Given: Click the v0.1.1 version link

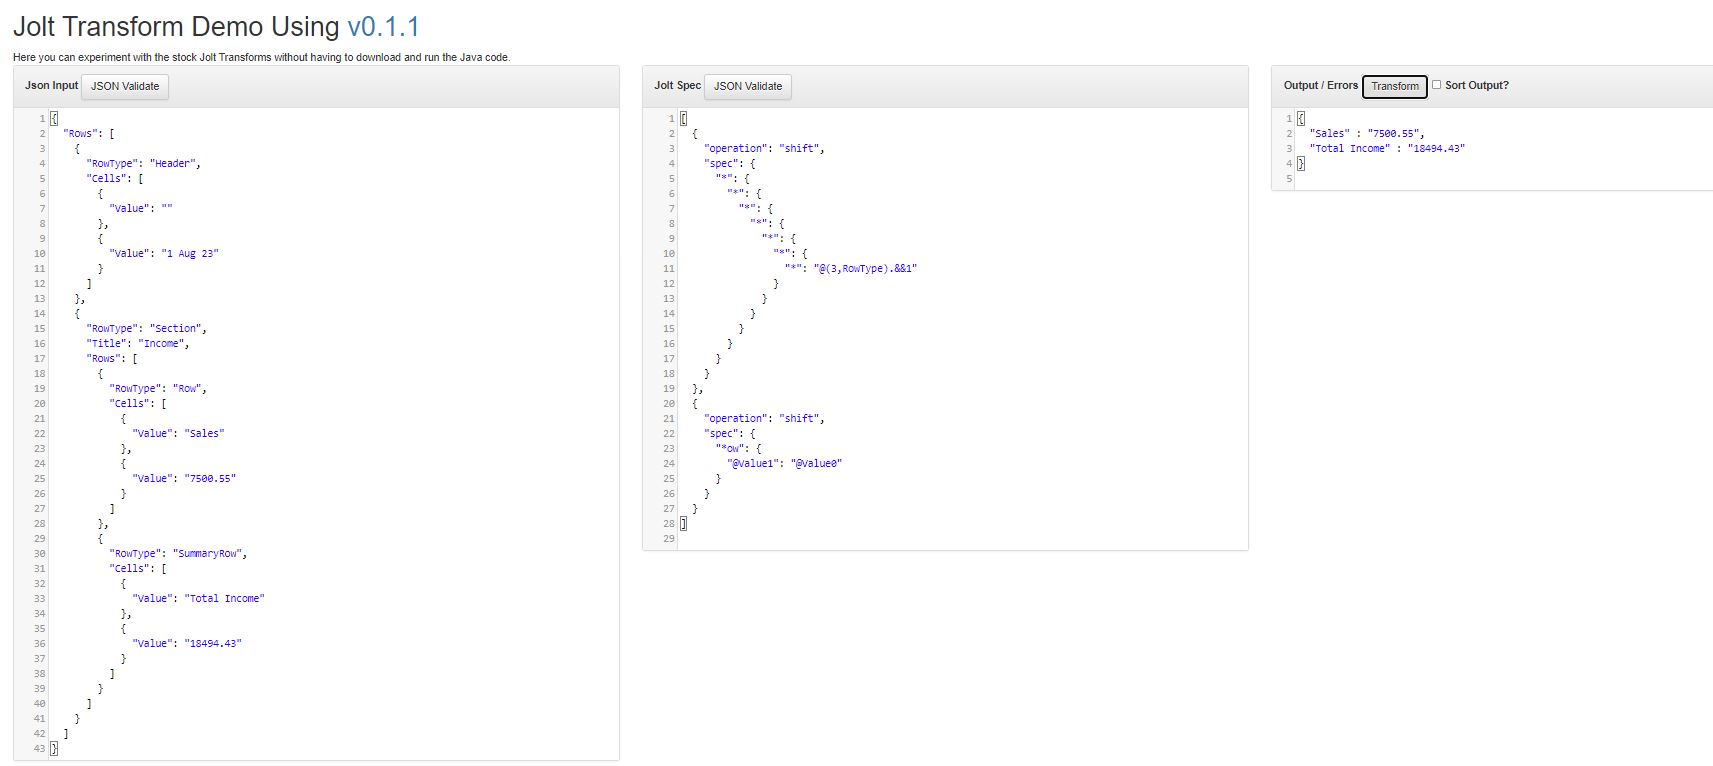Looking at the screenshot, I should 383,26.
